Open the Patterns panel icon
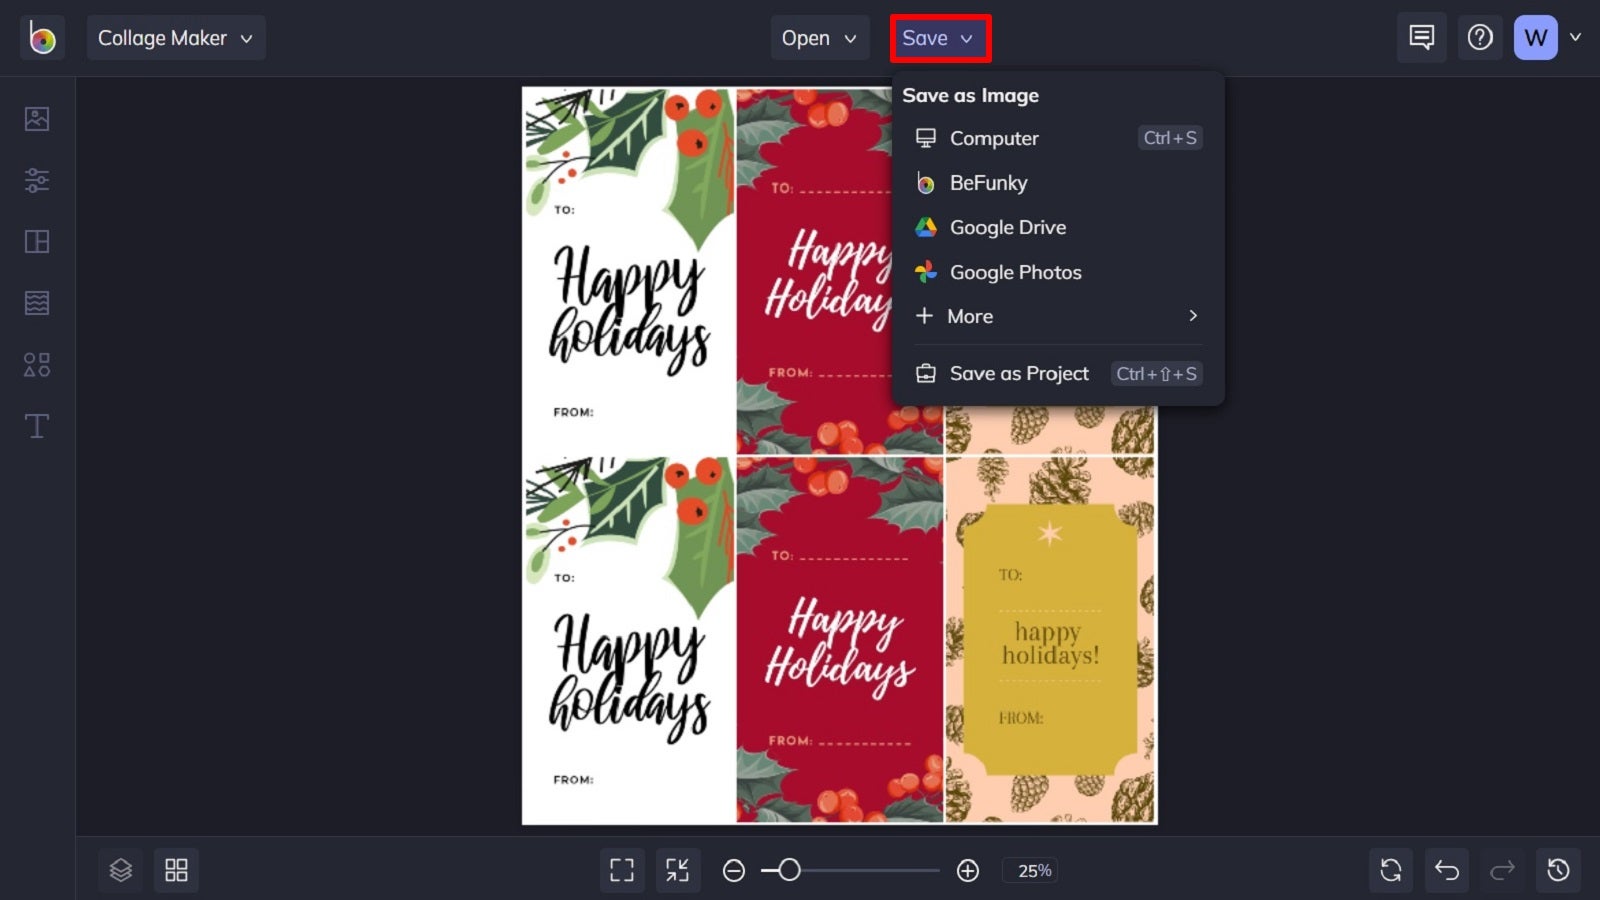Viewport: 1600px width, 900px height. (x=37, y=303)
